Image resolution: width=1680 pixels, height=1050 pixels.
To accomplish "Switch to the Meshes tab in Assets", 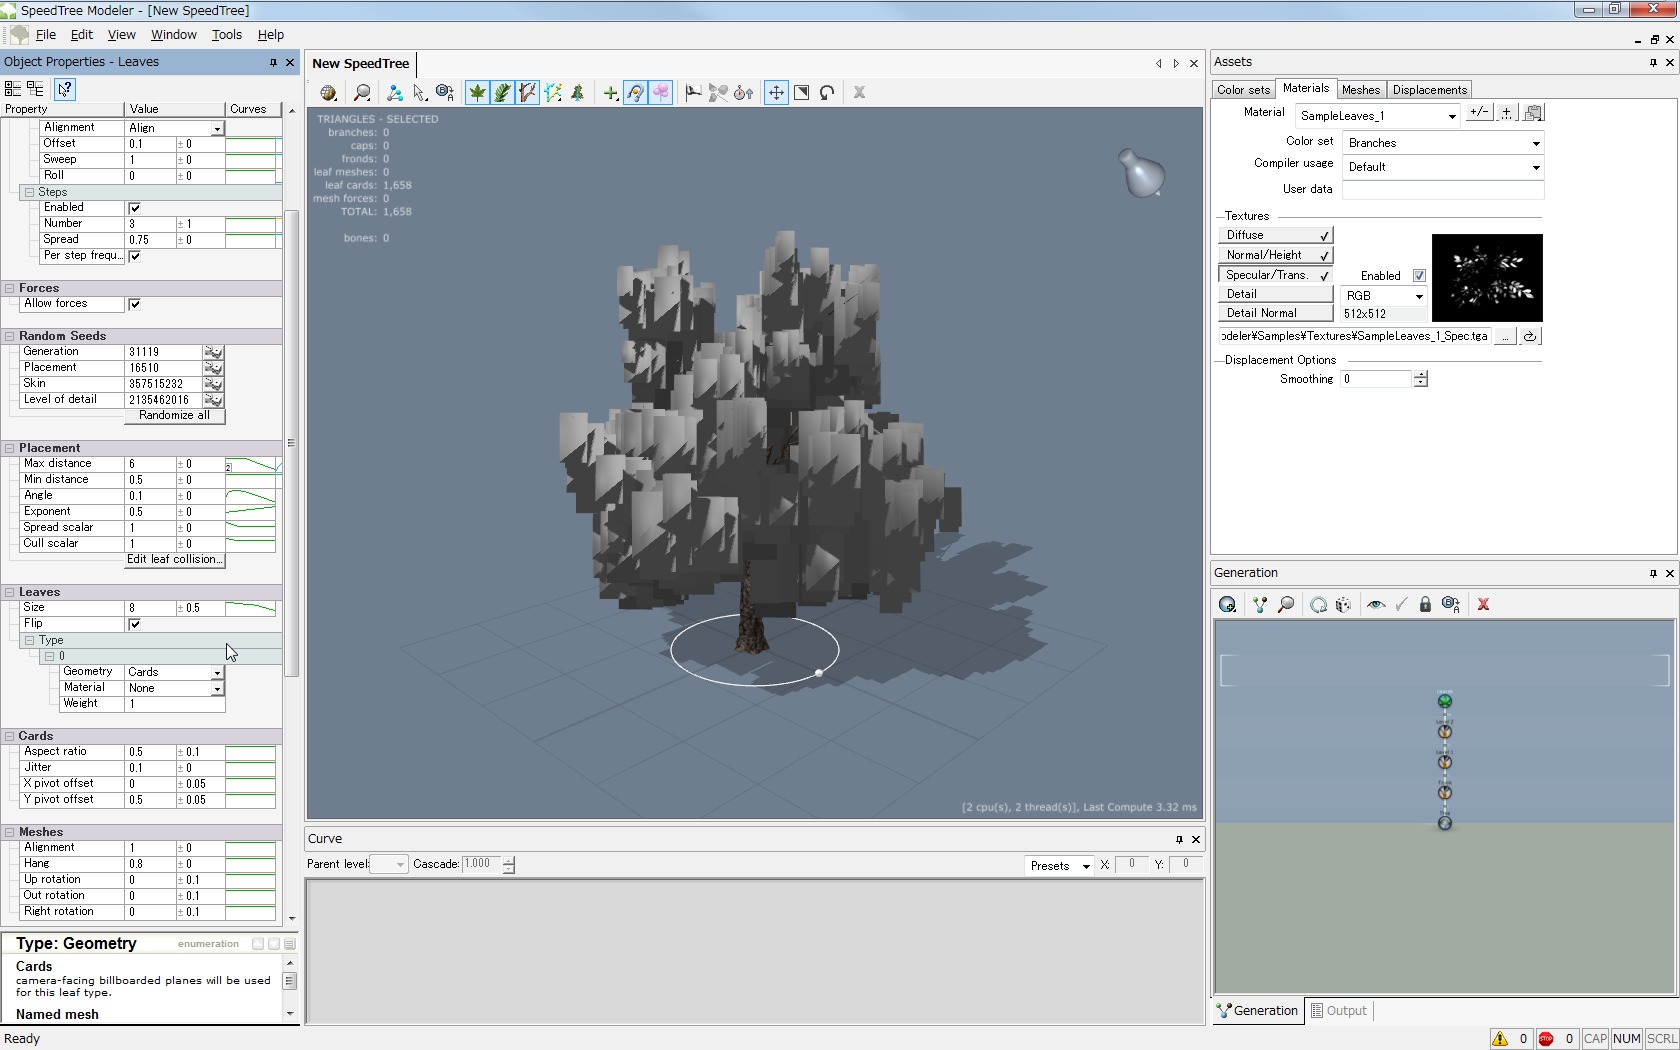I will tap(1360, 90).
